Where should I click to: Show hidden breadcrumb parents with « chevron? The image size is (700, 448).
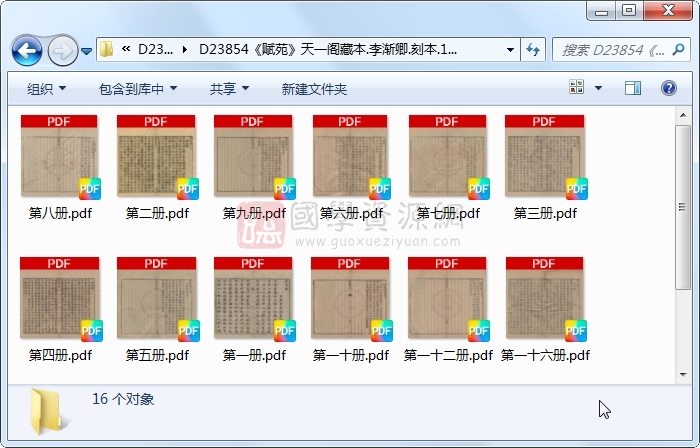coord(126,49)
